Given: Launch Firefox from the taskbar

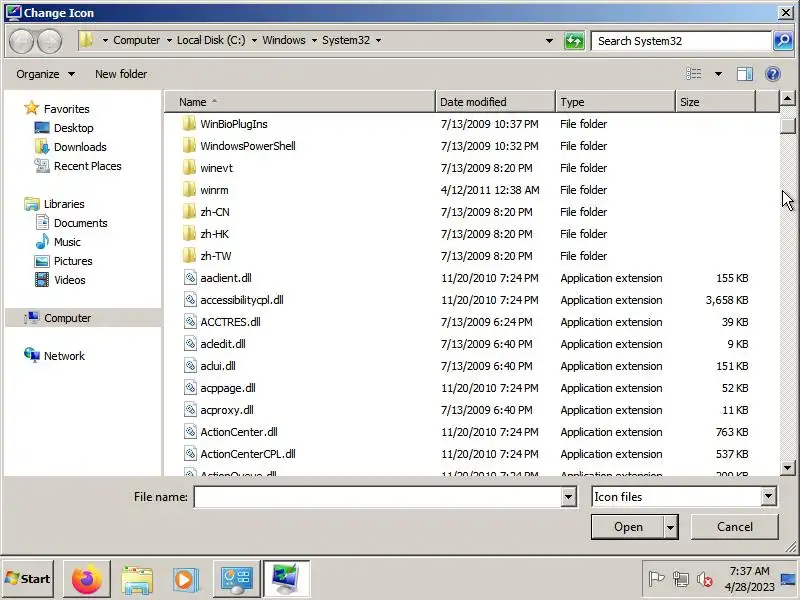Looking at the screenshot, I should pyautogui.click(x=86, y=579).
